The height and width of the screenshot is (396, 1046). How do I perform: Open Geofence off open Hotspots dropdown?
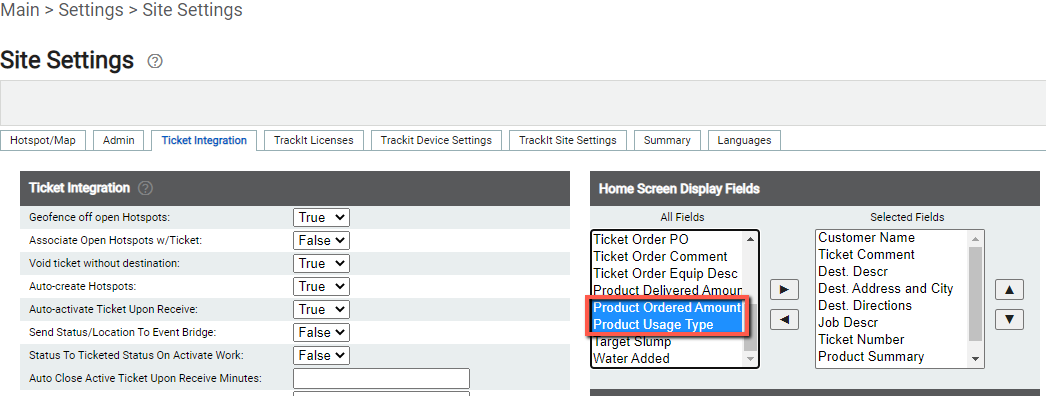[322, 217]
